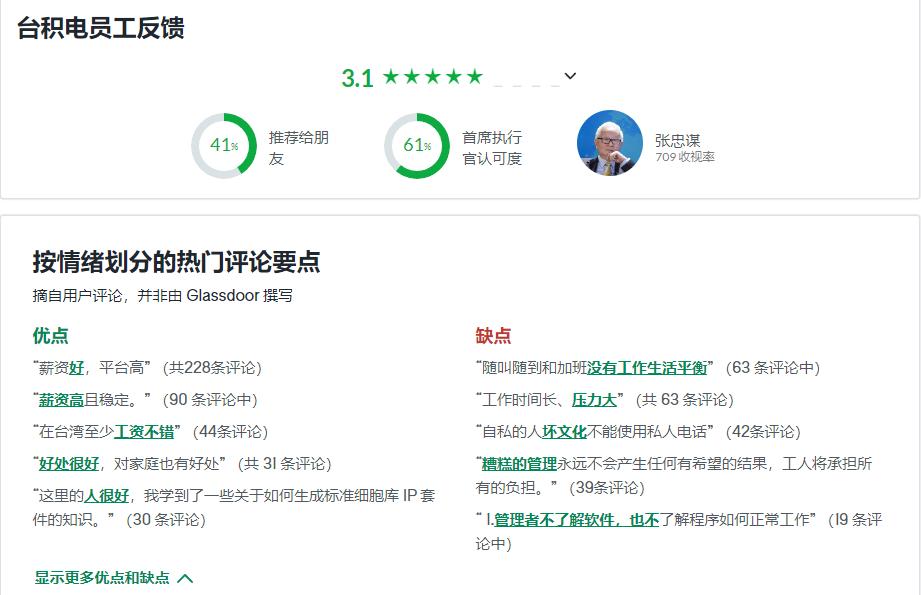The image size is (921, 595).
Task: Click the '(63 条评论中)' count
Action: point(773,368)
